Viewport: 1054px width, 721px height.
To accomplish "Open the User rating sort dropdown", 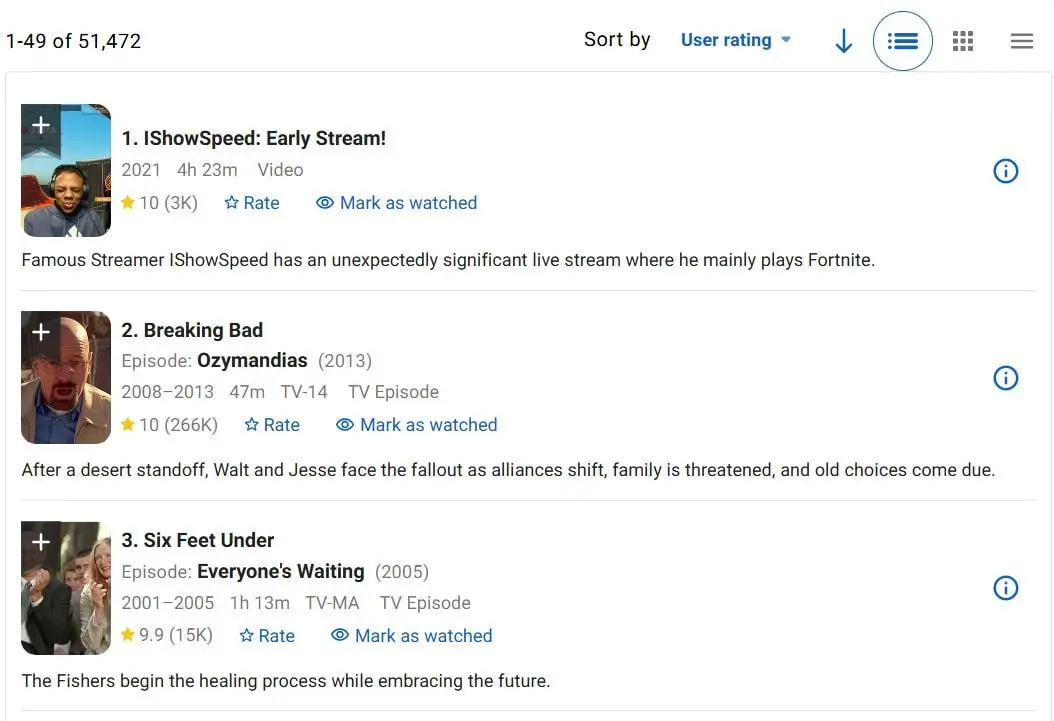I will click(735, 40).
